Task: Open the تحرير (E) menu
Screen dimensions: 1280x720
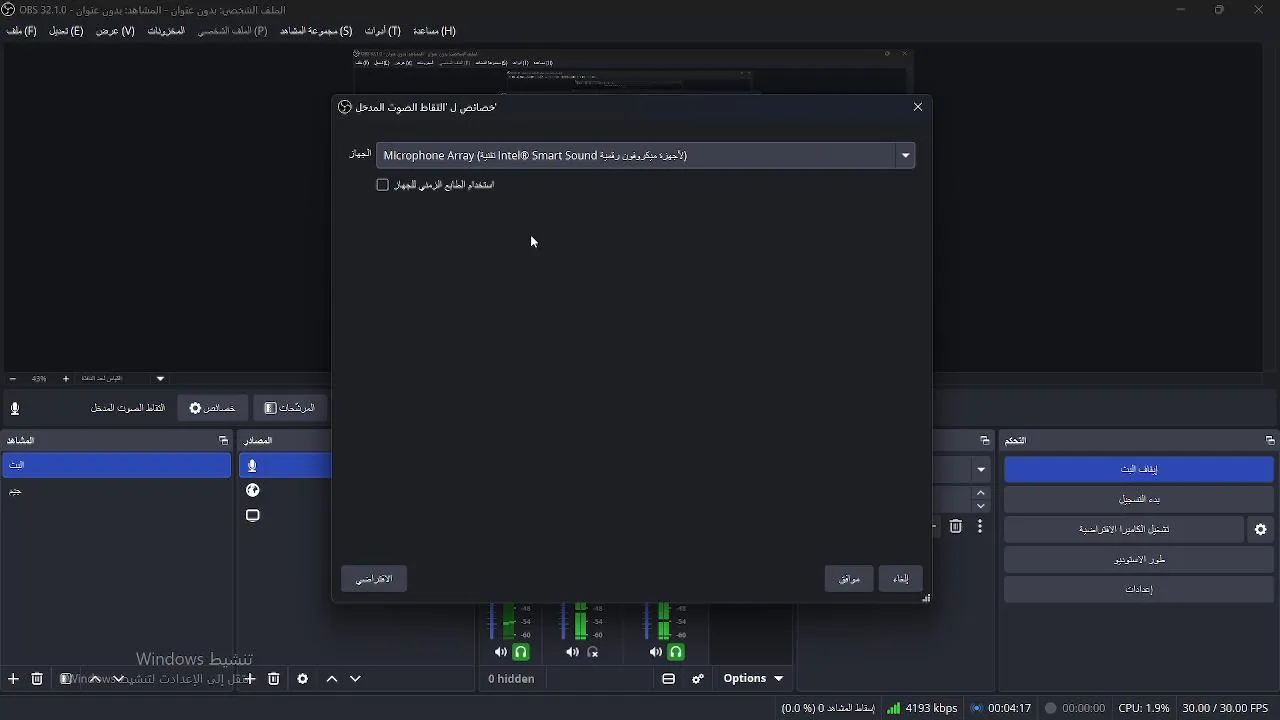Action: [66, 31]
